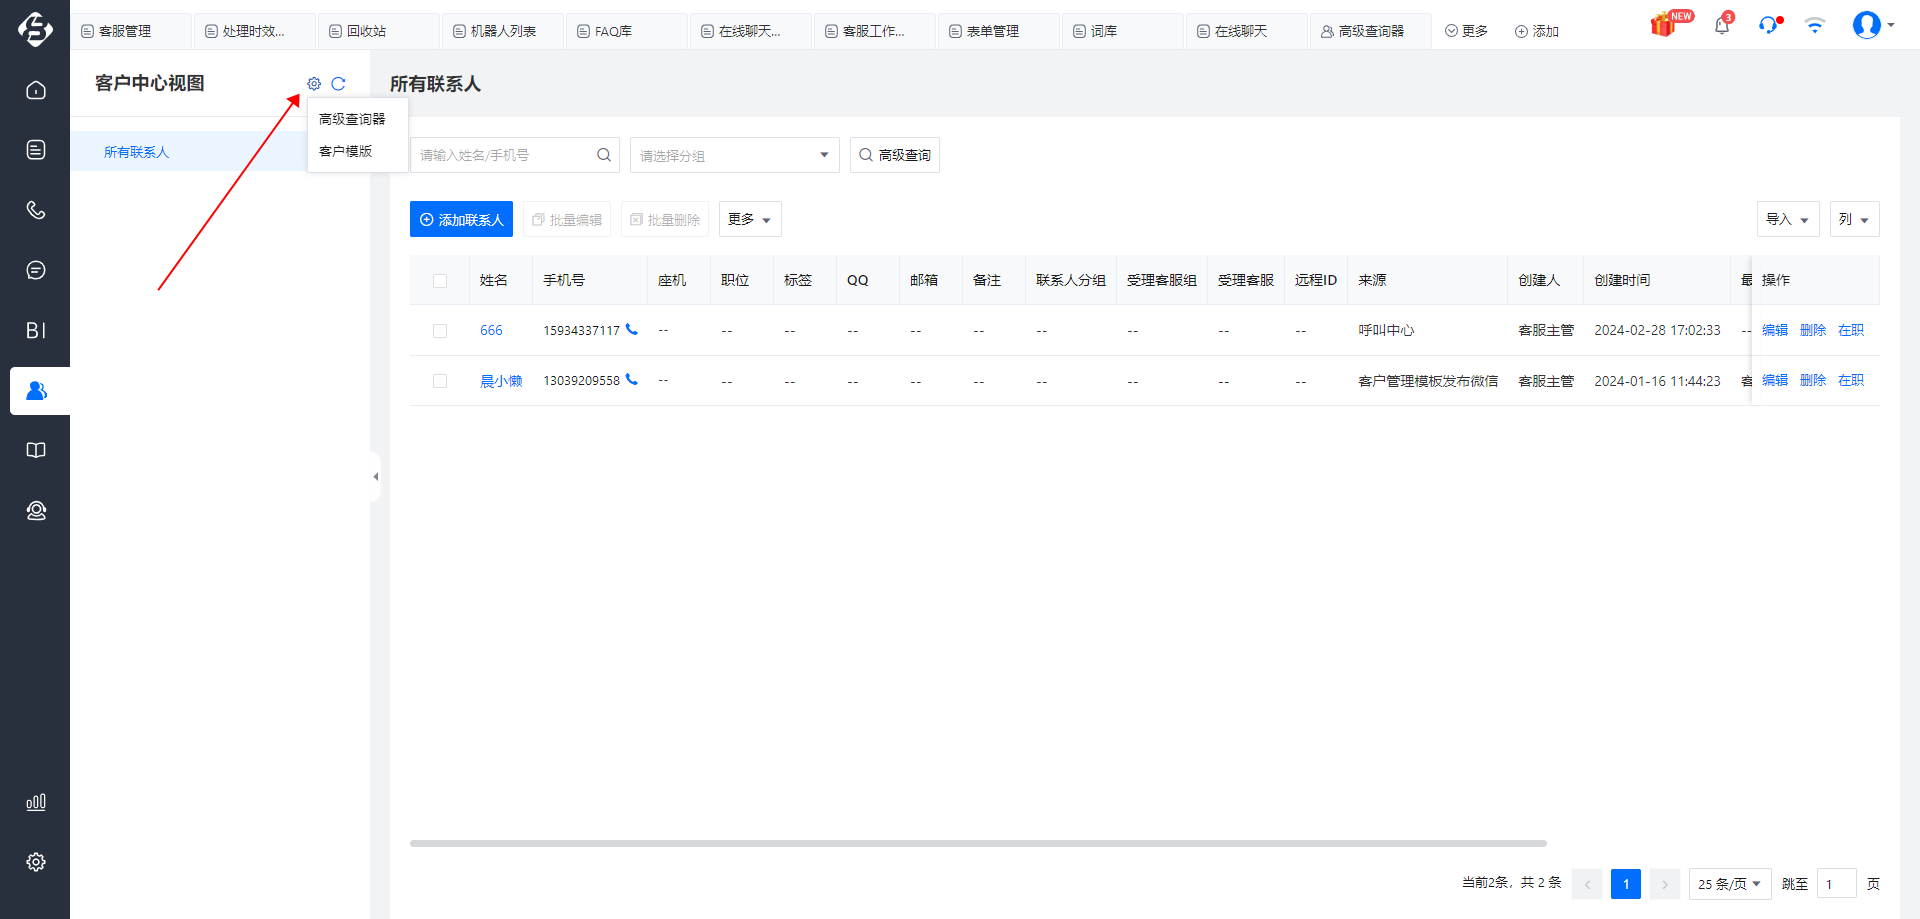Image resolution: width=1920 pixels, height=919 pixels.
Task: Switch to the FAQ库 tab
Action: click(612, 31)
